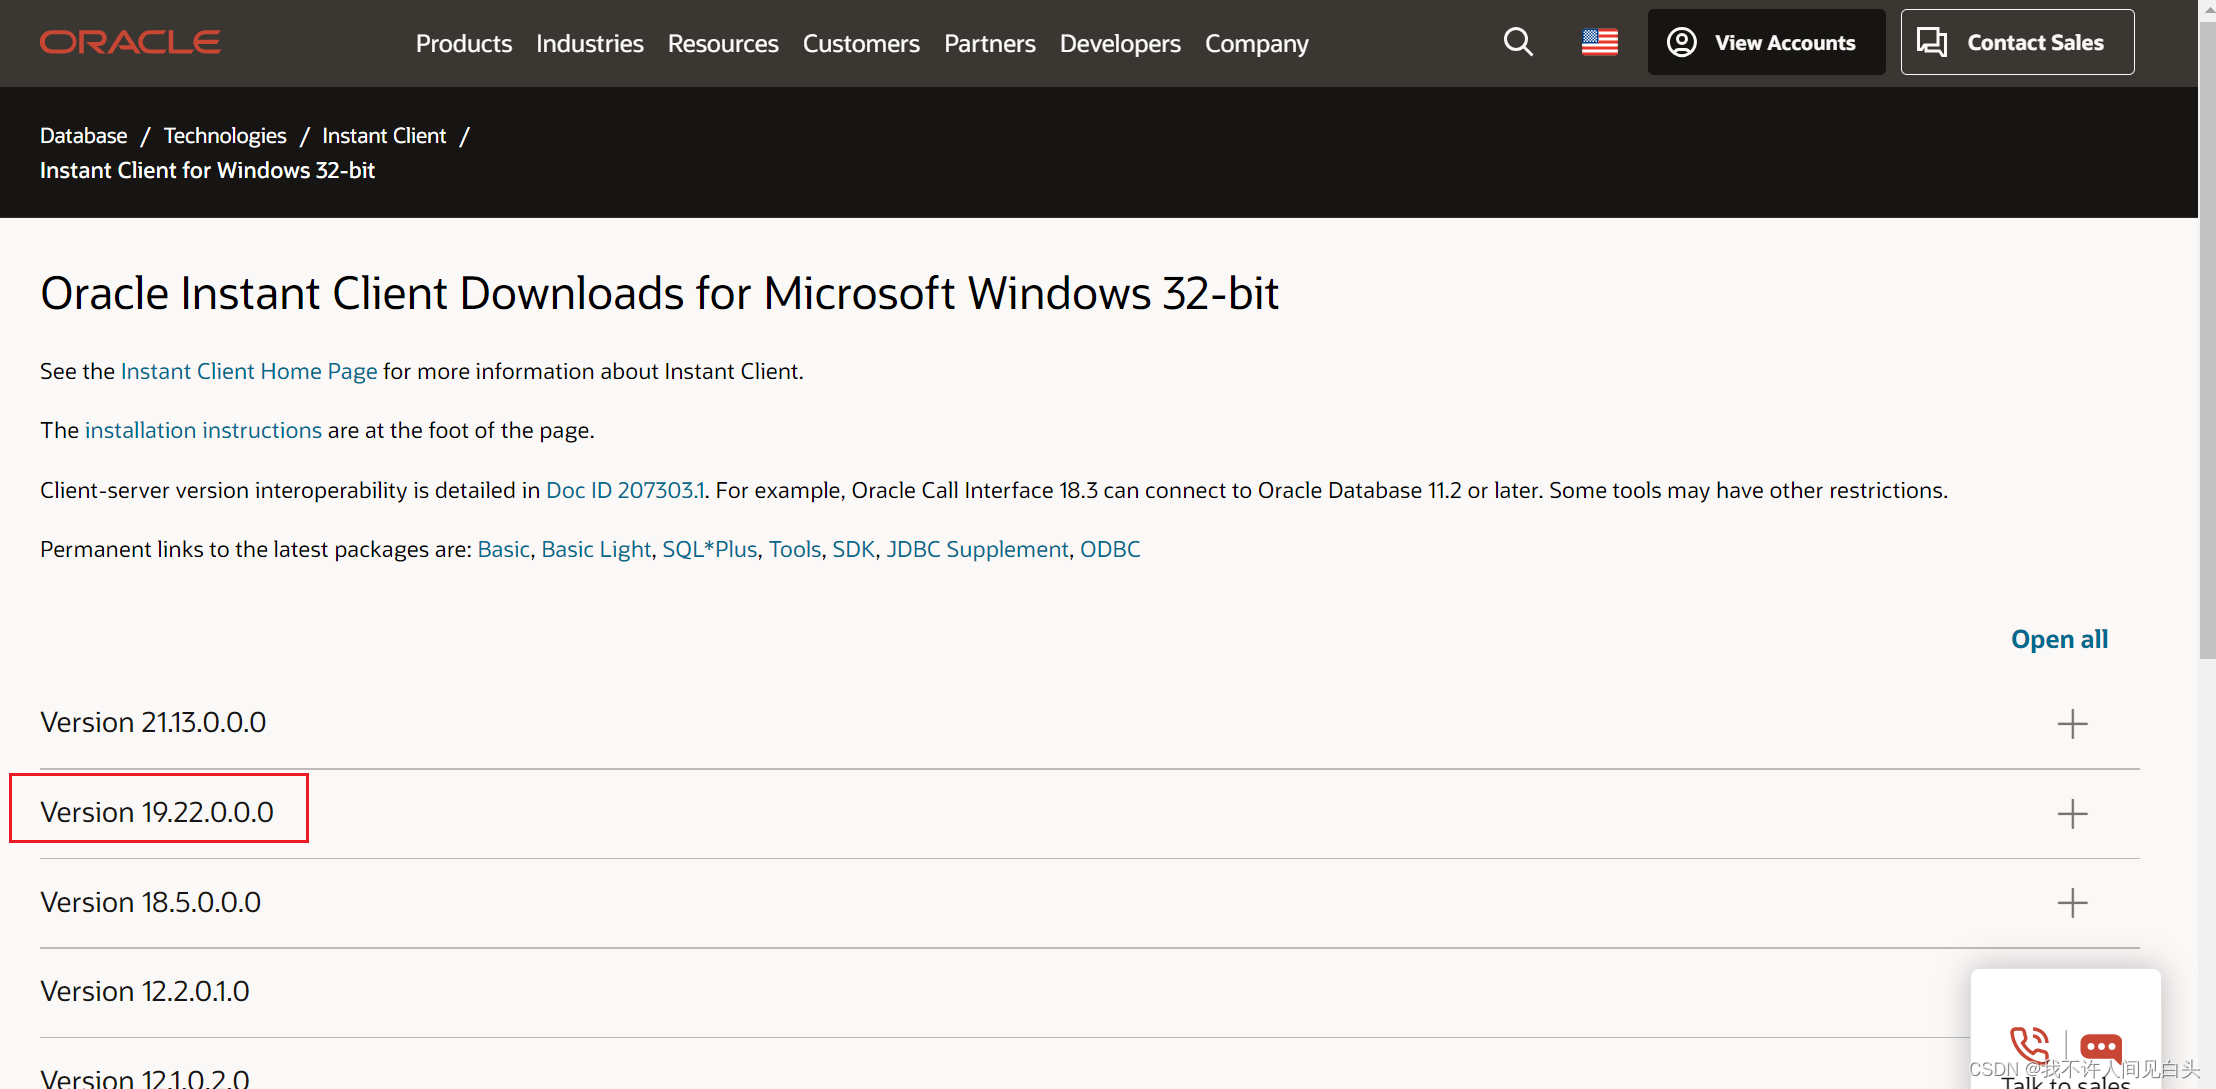This screenshot has width=2216, height=1089.
Task: Click the View Accounts button
Action: click(1765, 42)
